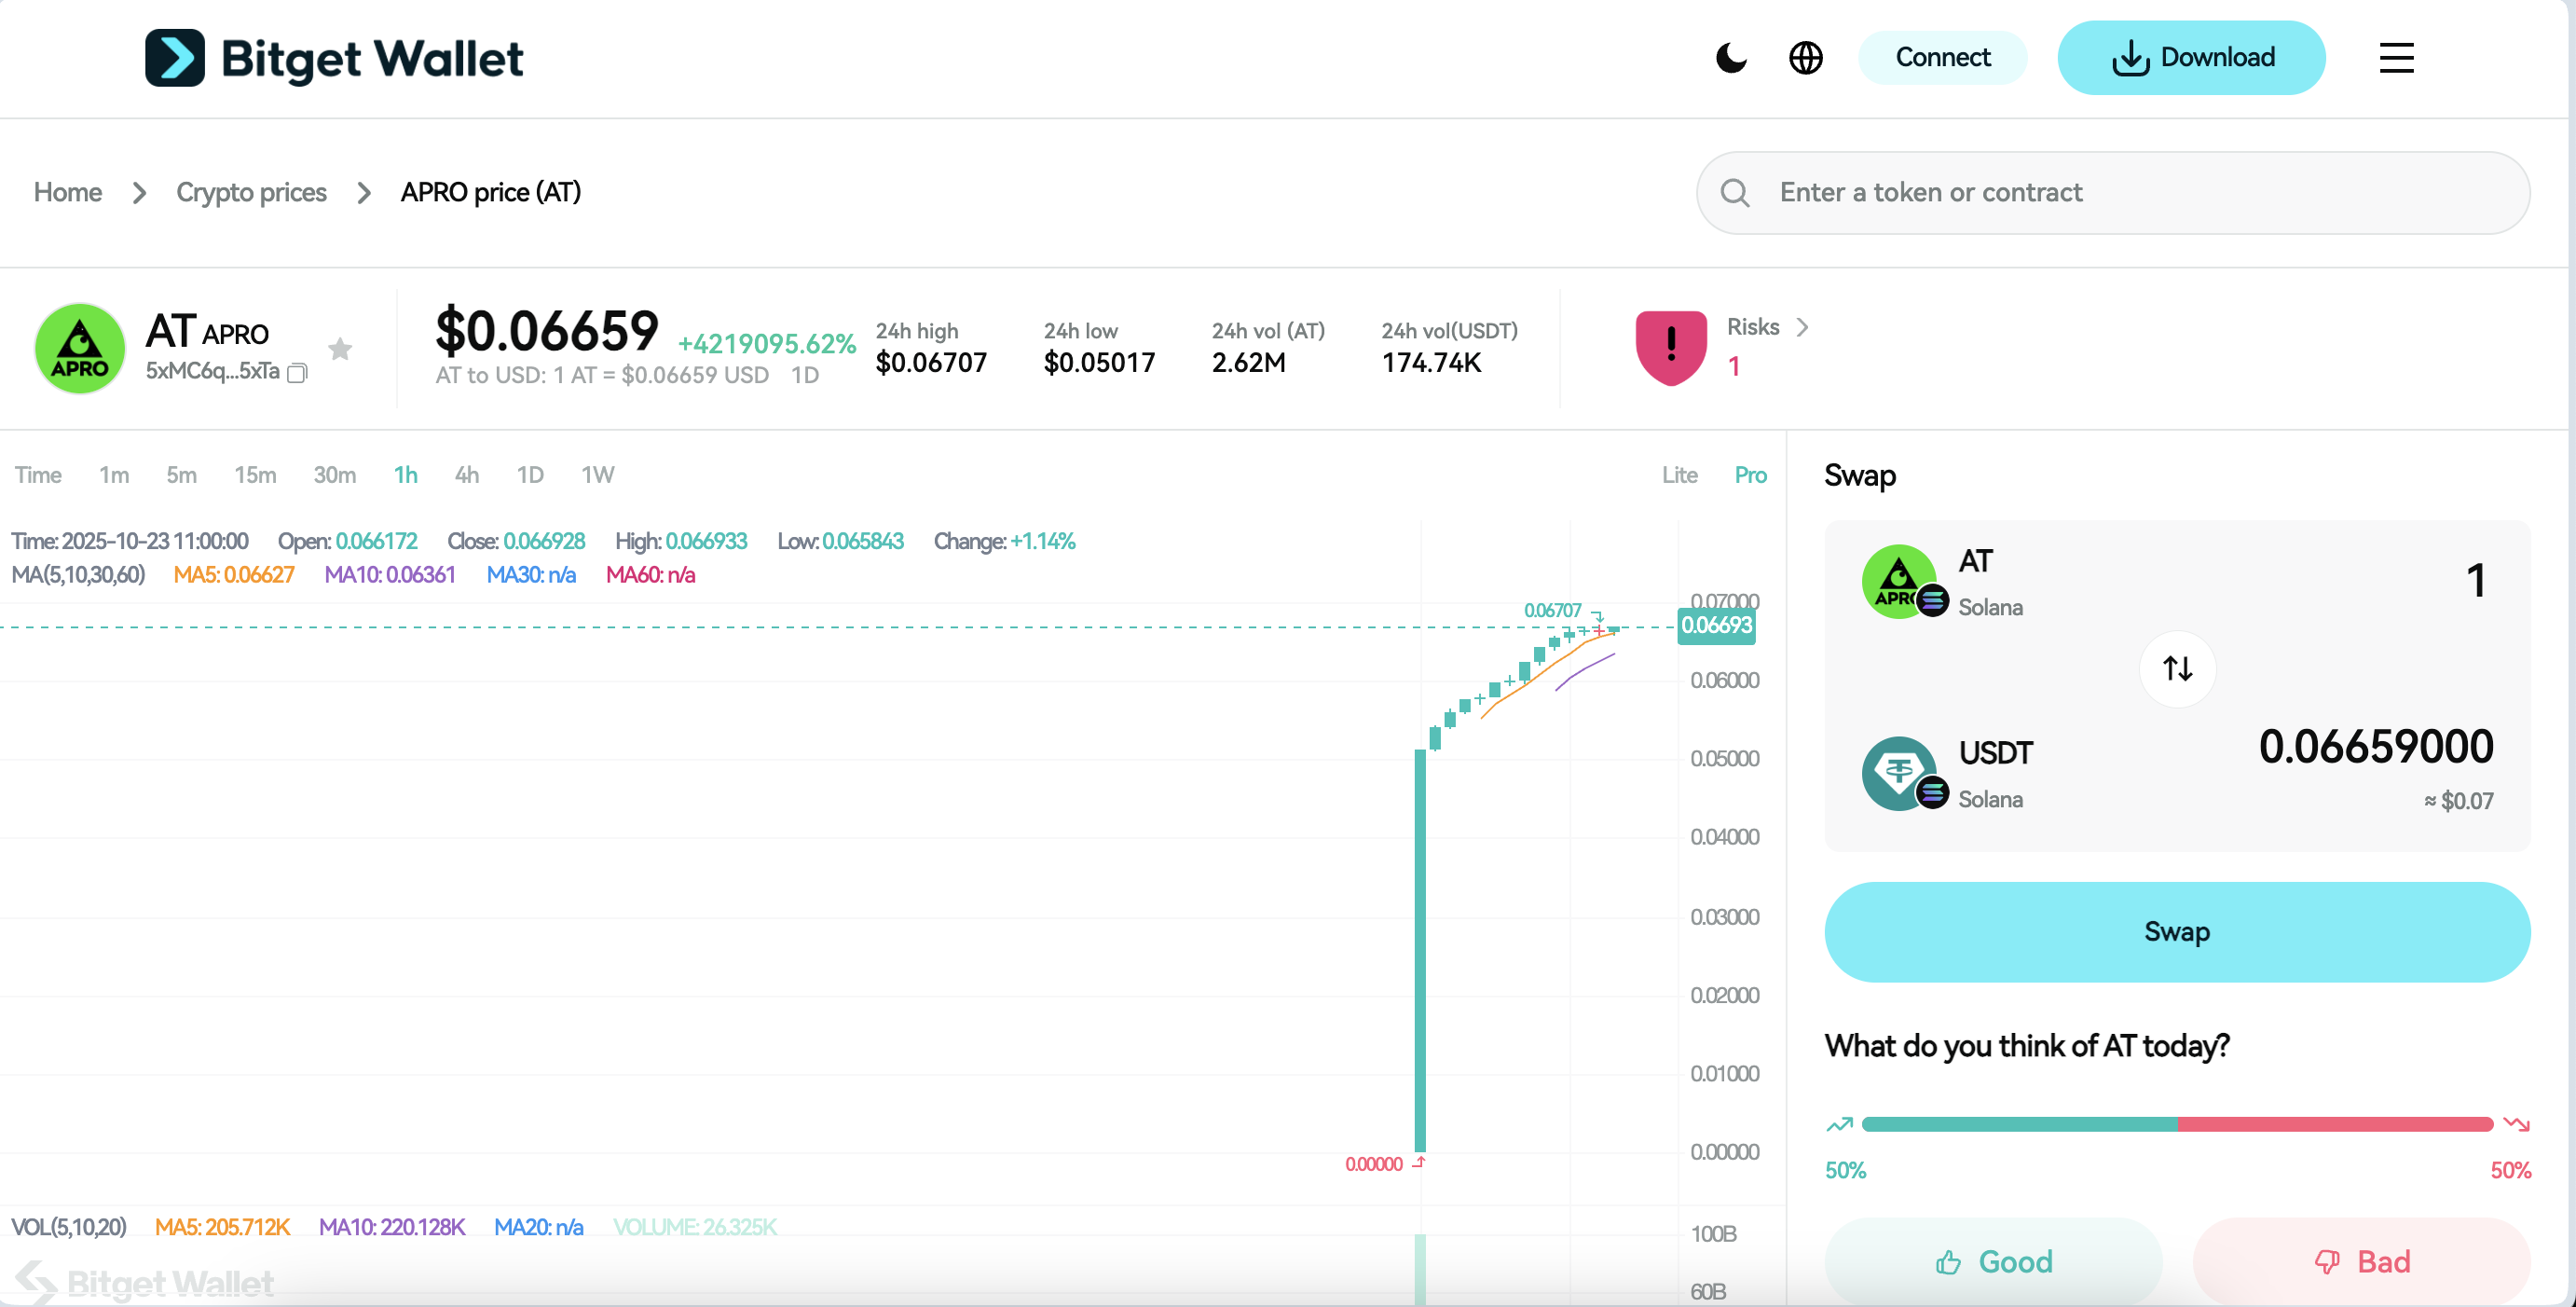
Task: Copy the AT contract address
Action: pos(297,373)
